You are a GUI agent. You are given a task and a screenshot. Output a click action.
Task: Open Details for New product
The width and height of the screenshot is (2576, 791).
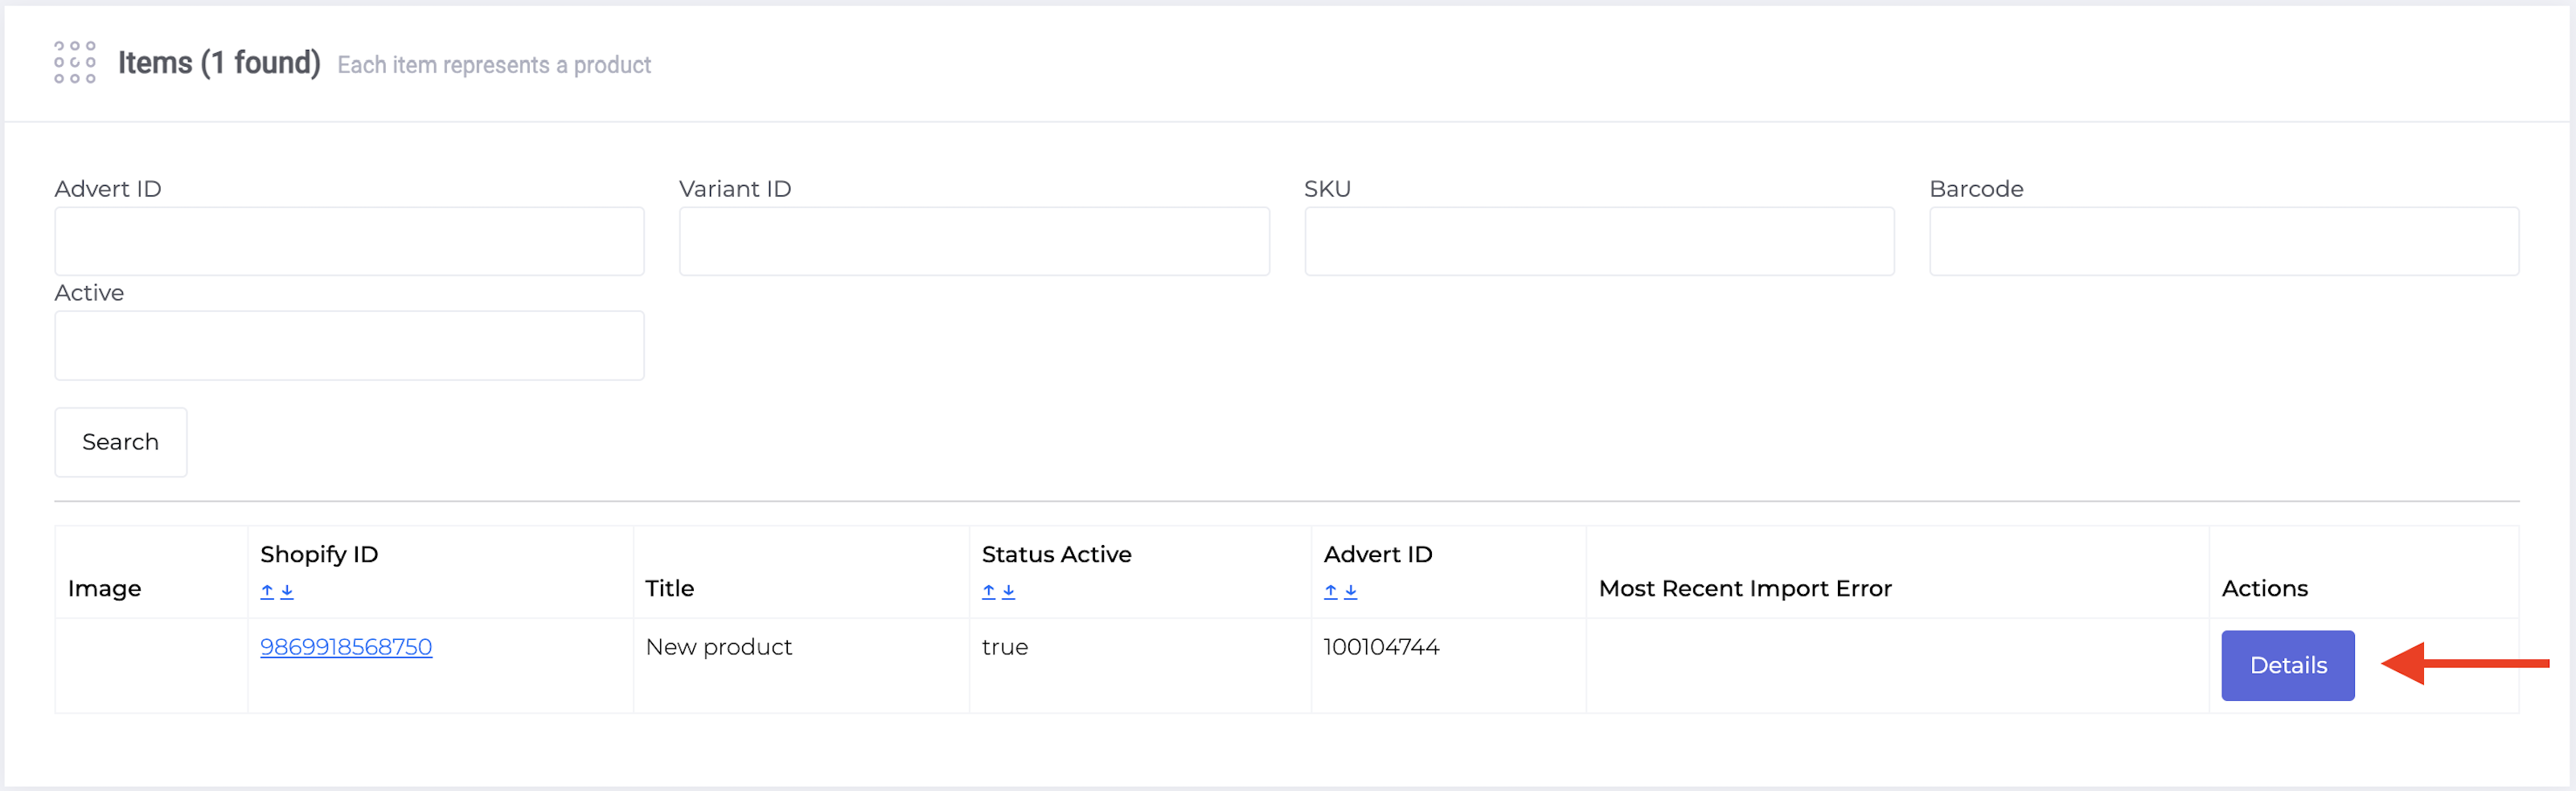coord(2288,665)
